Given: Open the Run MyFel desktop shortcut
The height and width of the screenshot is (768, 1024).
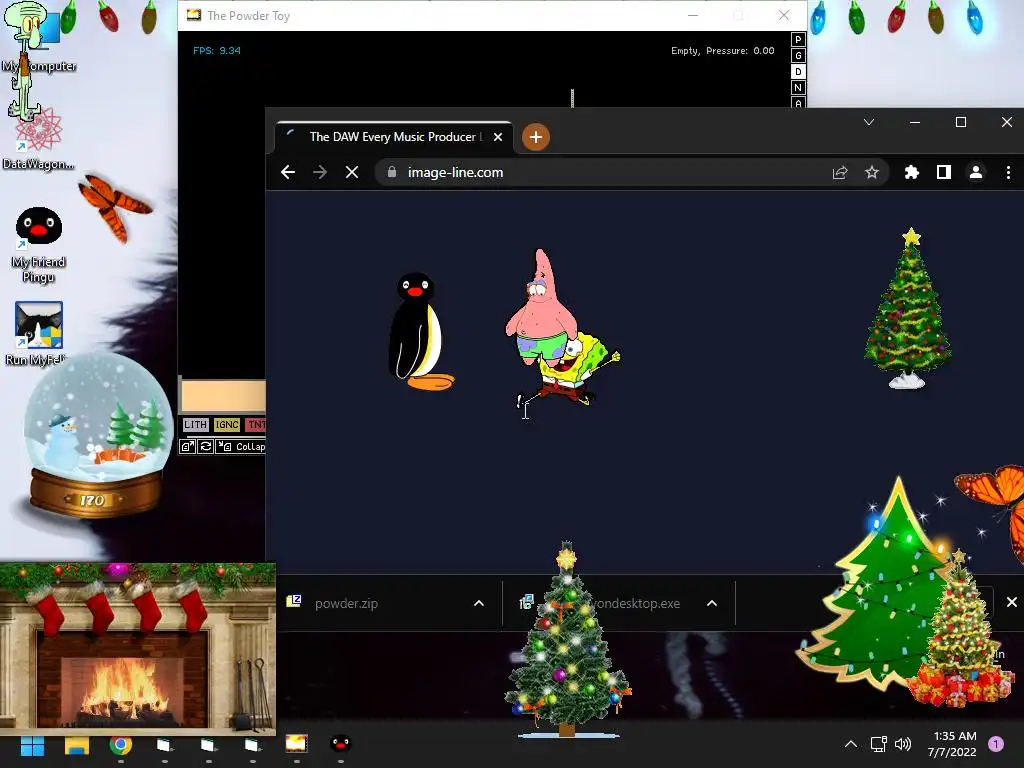Looking at the screenshot, I should click(38, 333).
